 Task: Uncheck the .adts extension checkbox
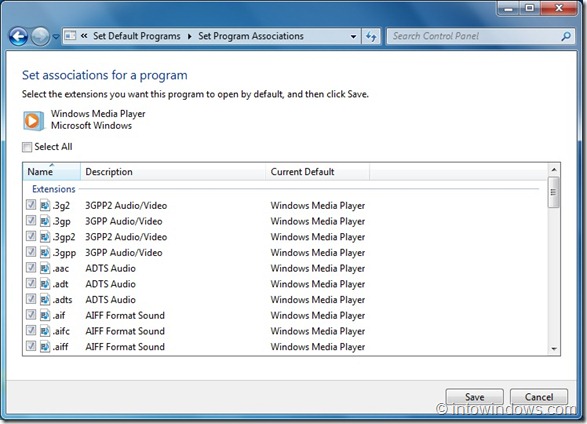coord(31,299)
